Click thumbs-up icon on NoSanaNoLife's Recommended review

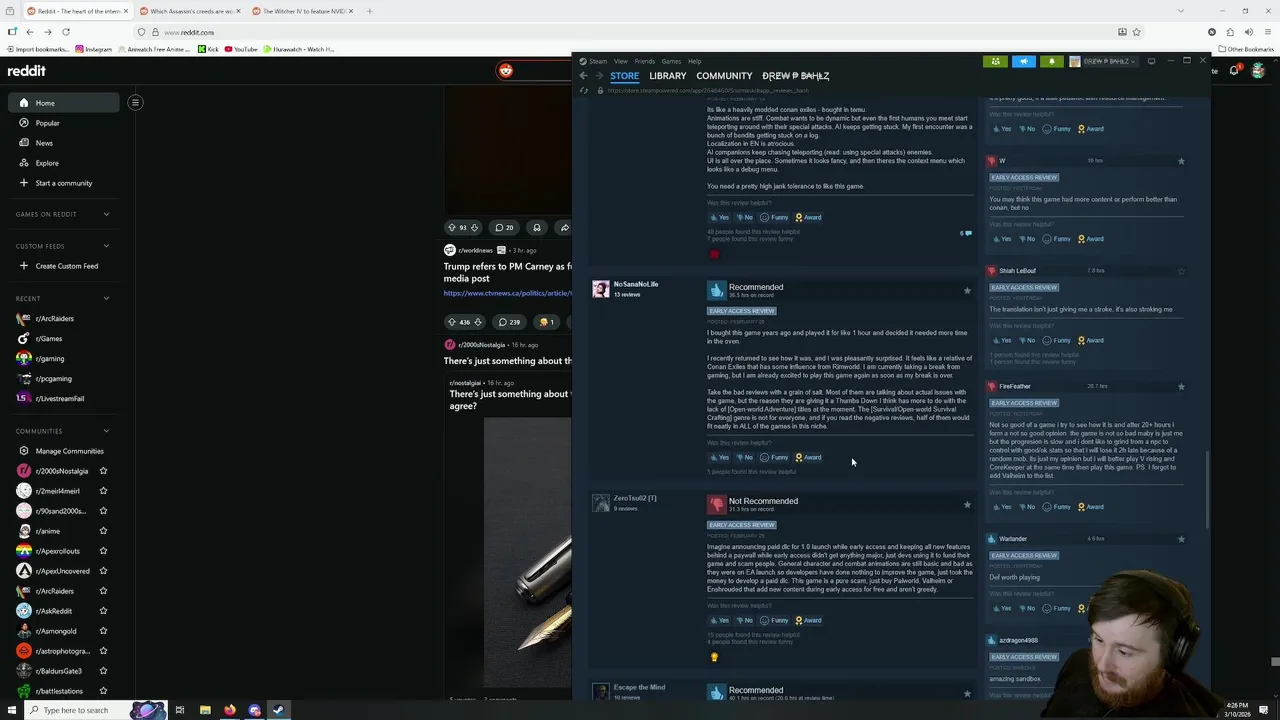point(716,290)
